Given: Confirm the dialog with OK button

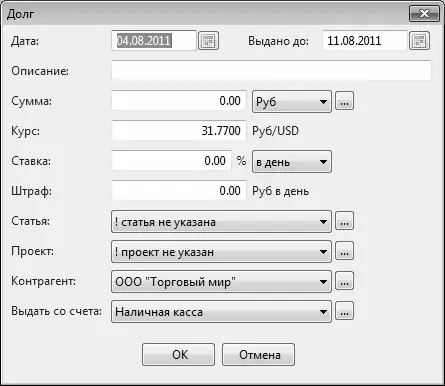Looking at the screenshot, I should tap(178, 355).
